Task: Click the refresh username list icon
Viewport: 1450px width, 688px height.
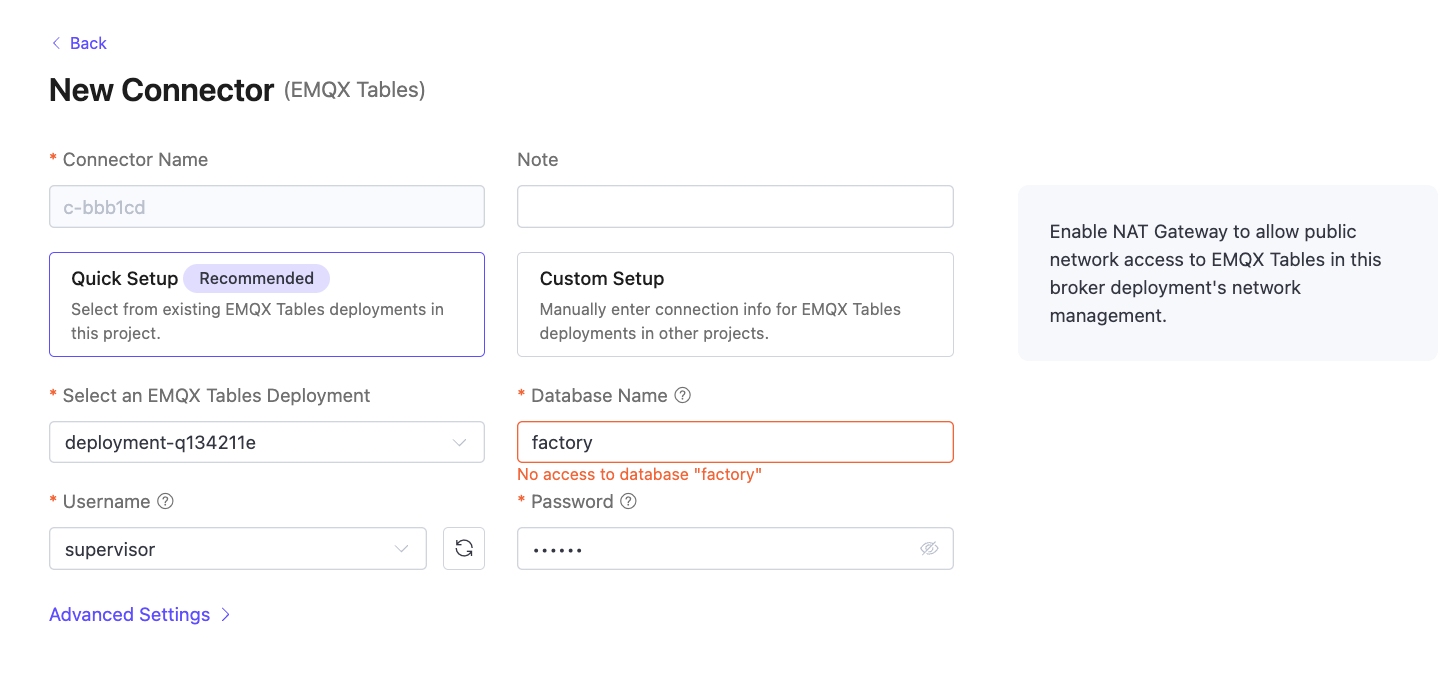Action: (464, 548)
